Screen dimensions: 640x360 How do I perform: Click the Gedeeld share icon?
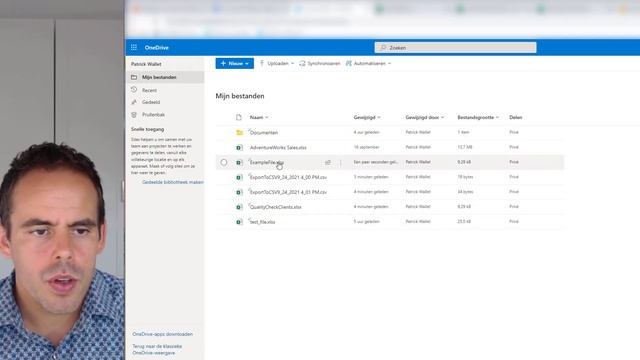(134, 102)
